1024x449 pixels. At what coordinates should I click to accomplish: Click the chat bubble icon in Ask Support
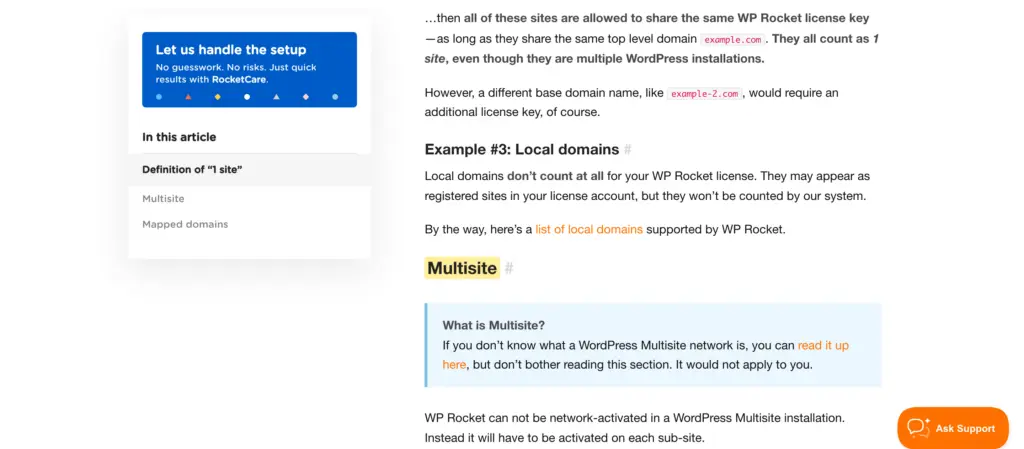[918, 427]
